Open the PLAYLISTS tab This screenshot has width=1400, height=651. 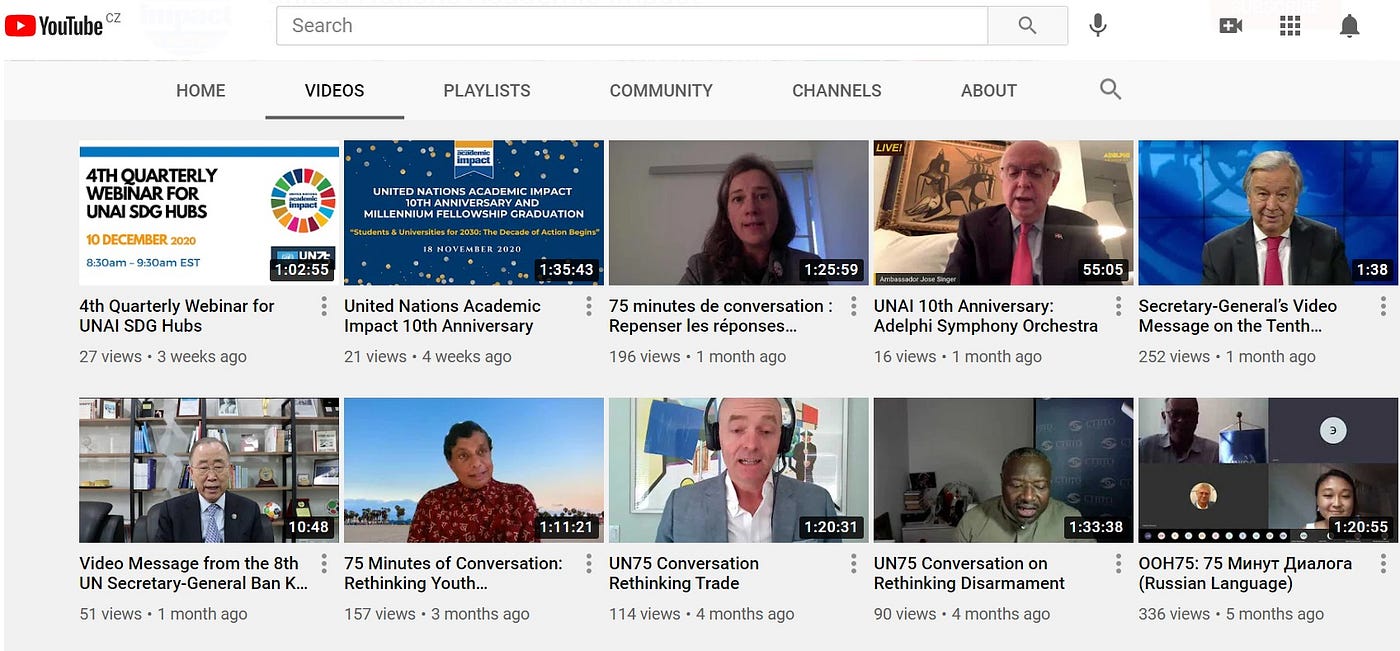(487, 90)
